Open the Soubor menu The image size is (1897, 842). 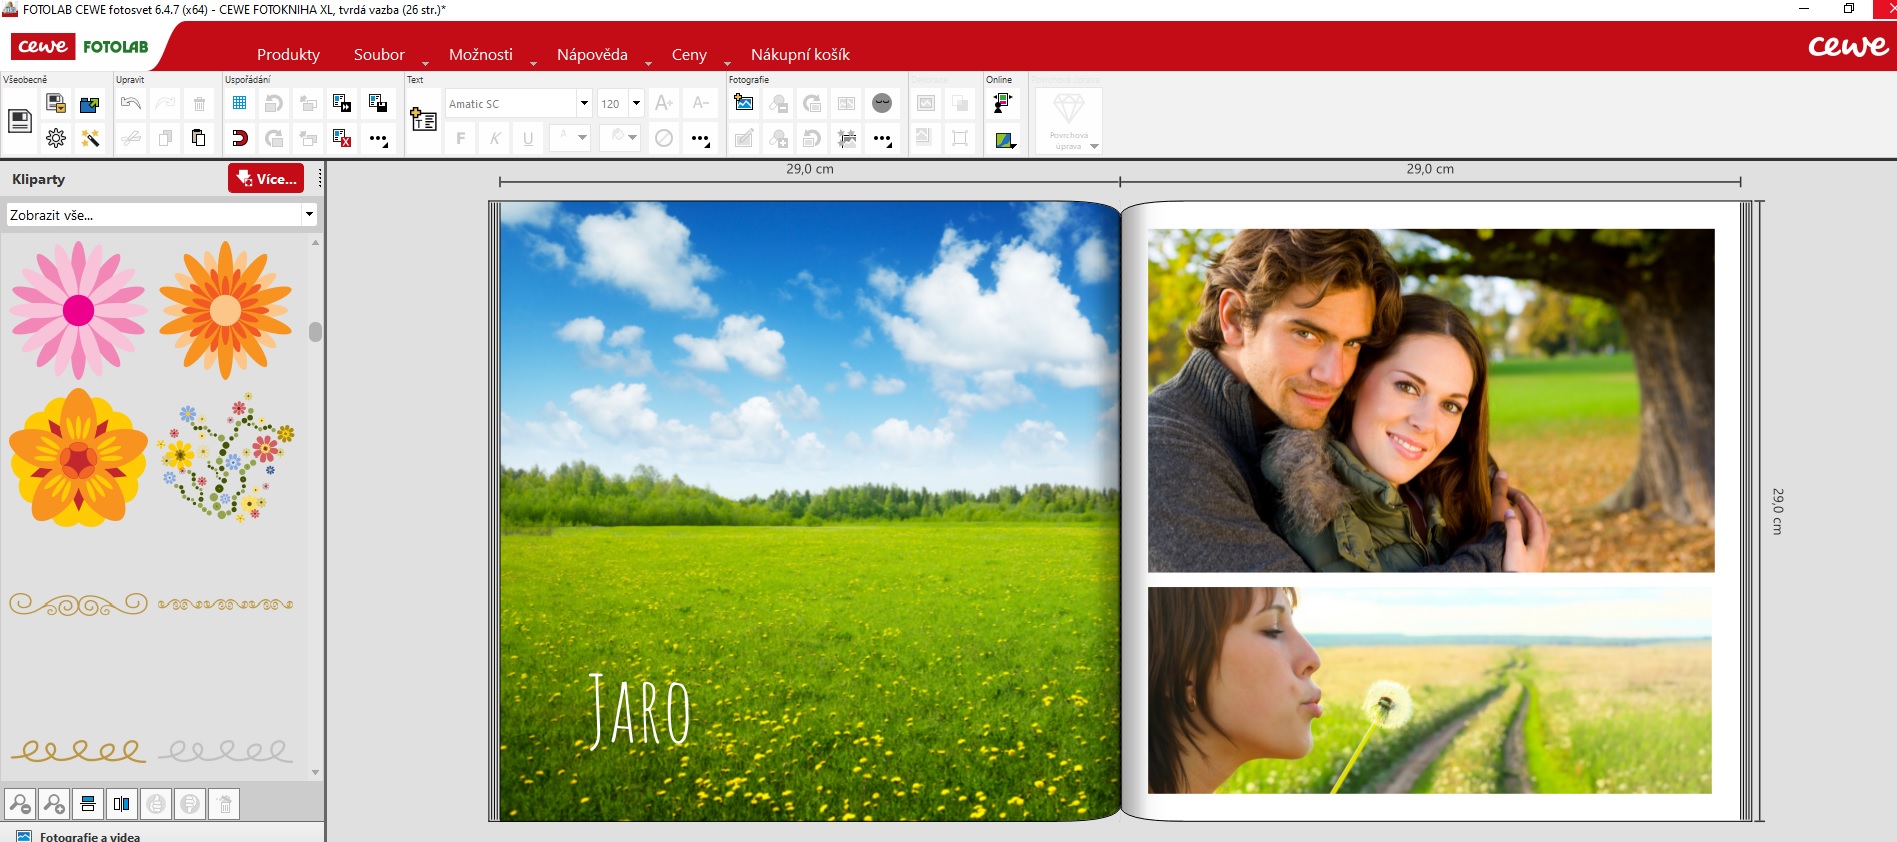379,55
